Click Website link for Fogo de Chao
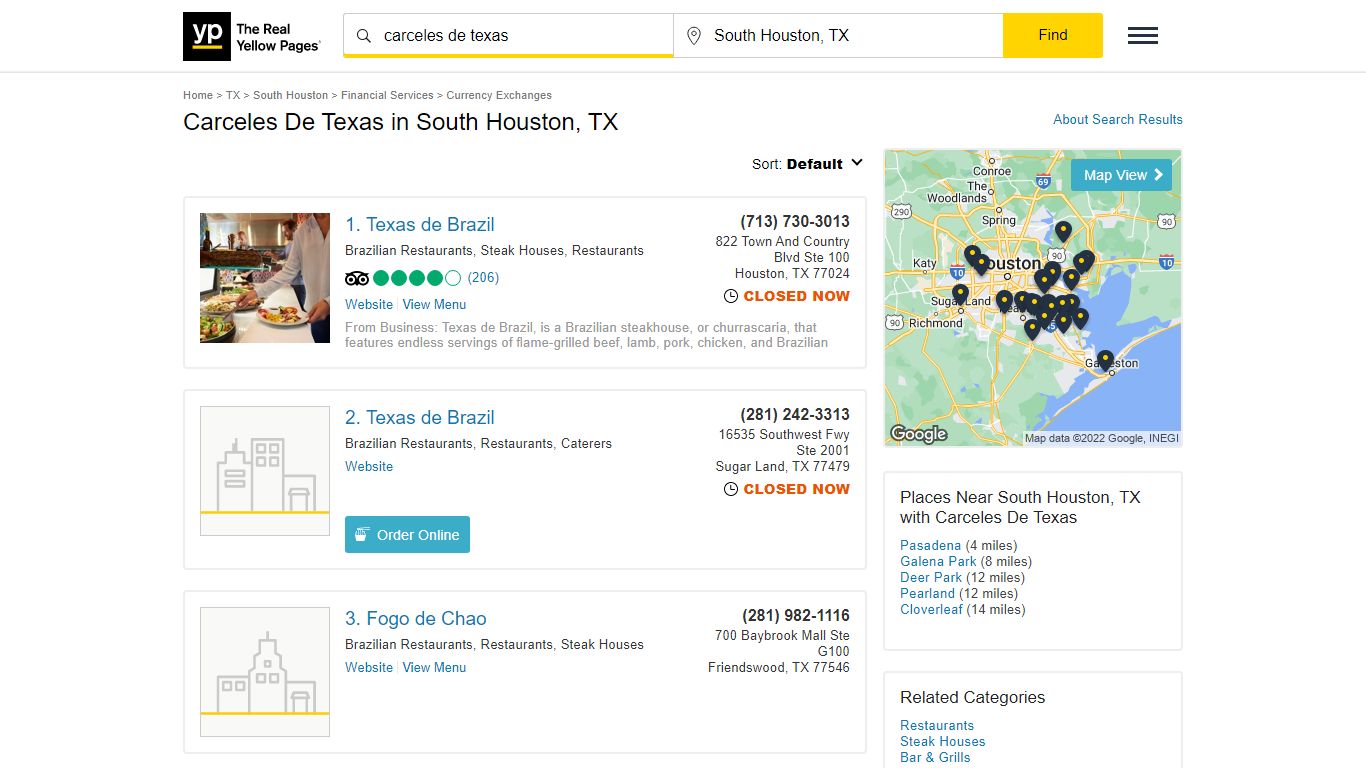Image resolution: width=1366 pixels, height=768 pixels. pos(369,667)
